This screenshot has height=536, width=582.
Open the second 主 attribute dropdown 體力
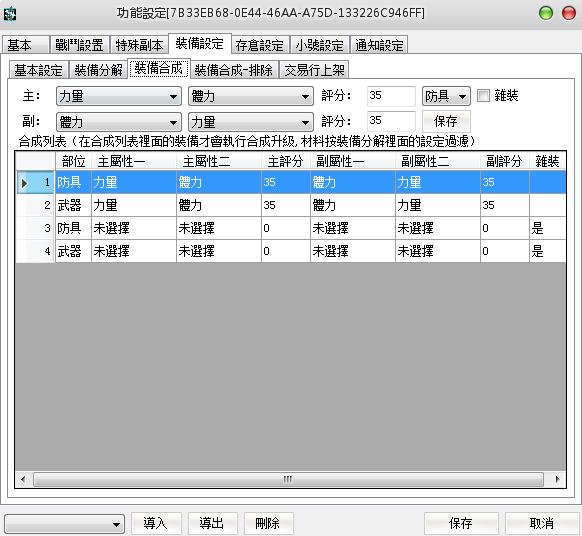tap(251, 96)
